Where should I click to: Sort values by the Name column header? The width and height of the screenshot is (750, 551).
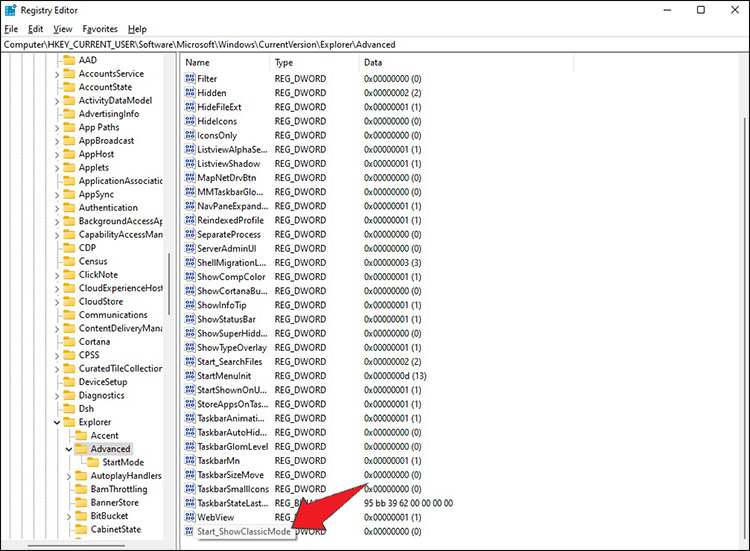pos(226,63)
